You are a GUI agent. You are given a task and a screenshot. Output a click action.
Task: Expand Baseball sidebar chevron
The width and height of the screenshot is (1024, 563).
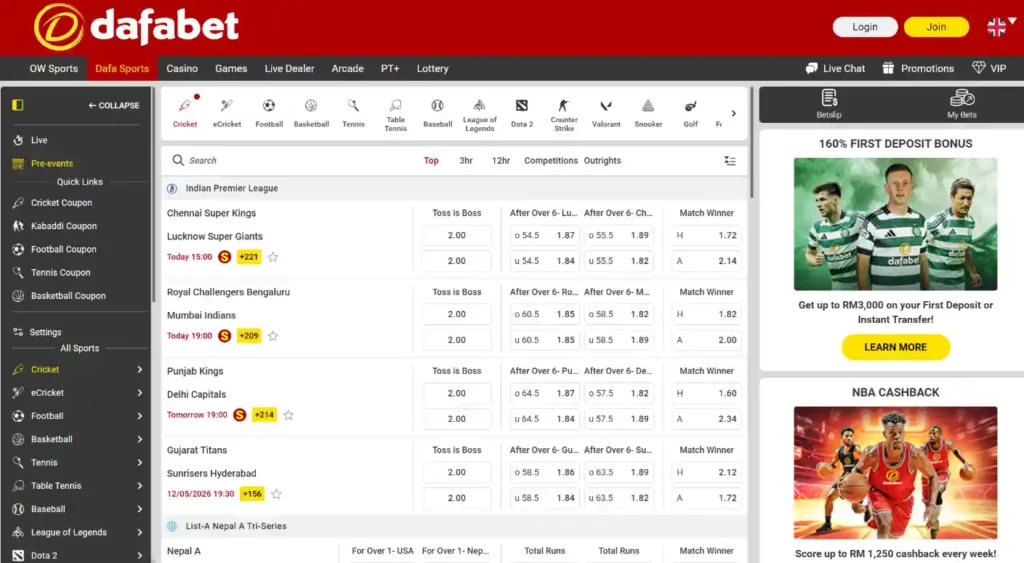point(140,509)
